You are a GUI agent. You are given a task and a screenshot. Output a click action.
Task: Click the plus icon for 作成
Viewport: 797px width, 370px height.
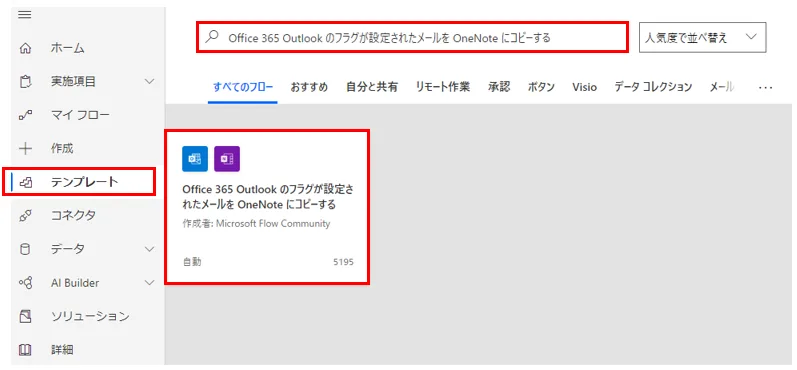25,148
